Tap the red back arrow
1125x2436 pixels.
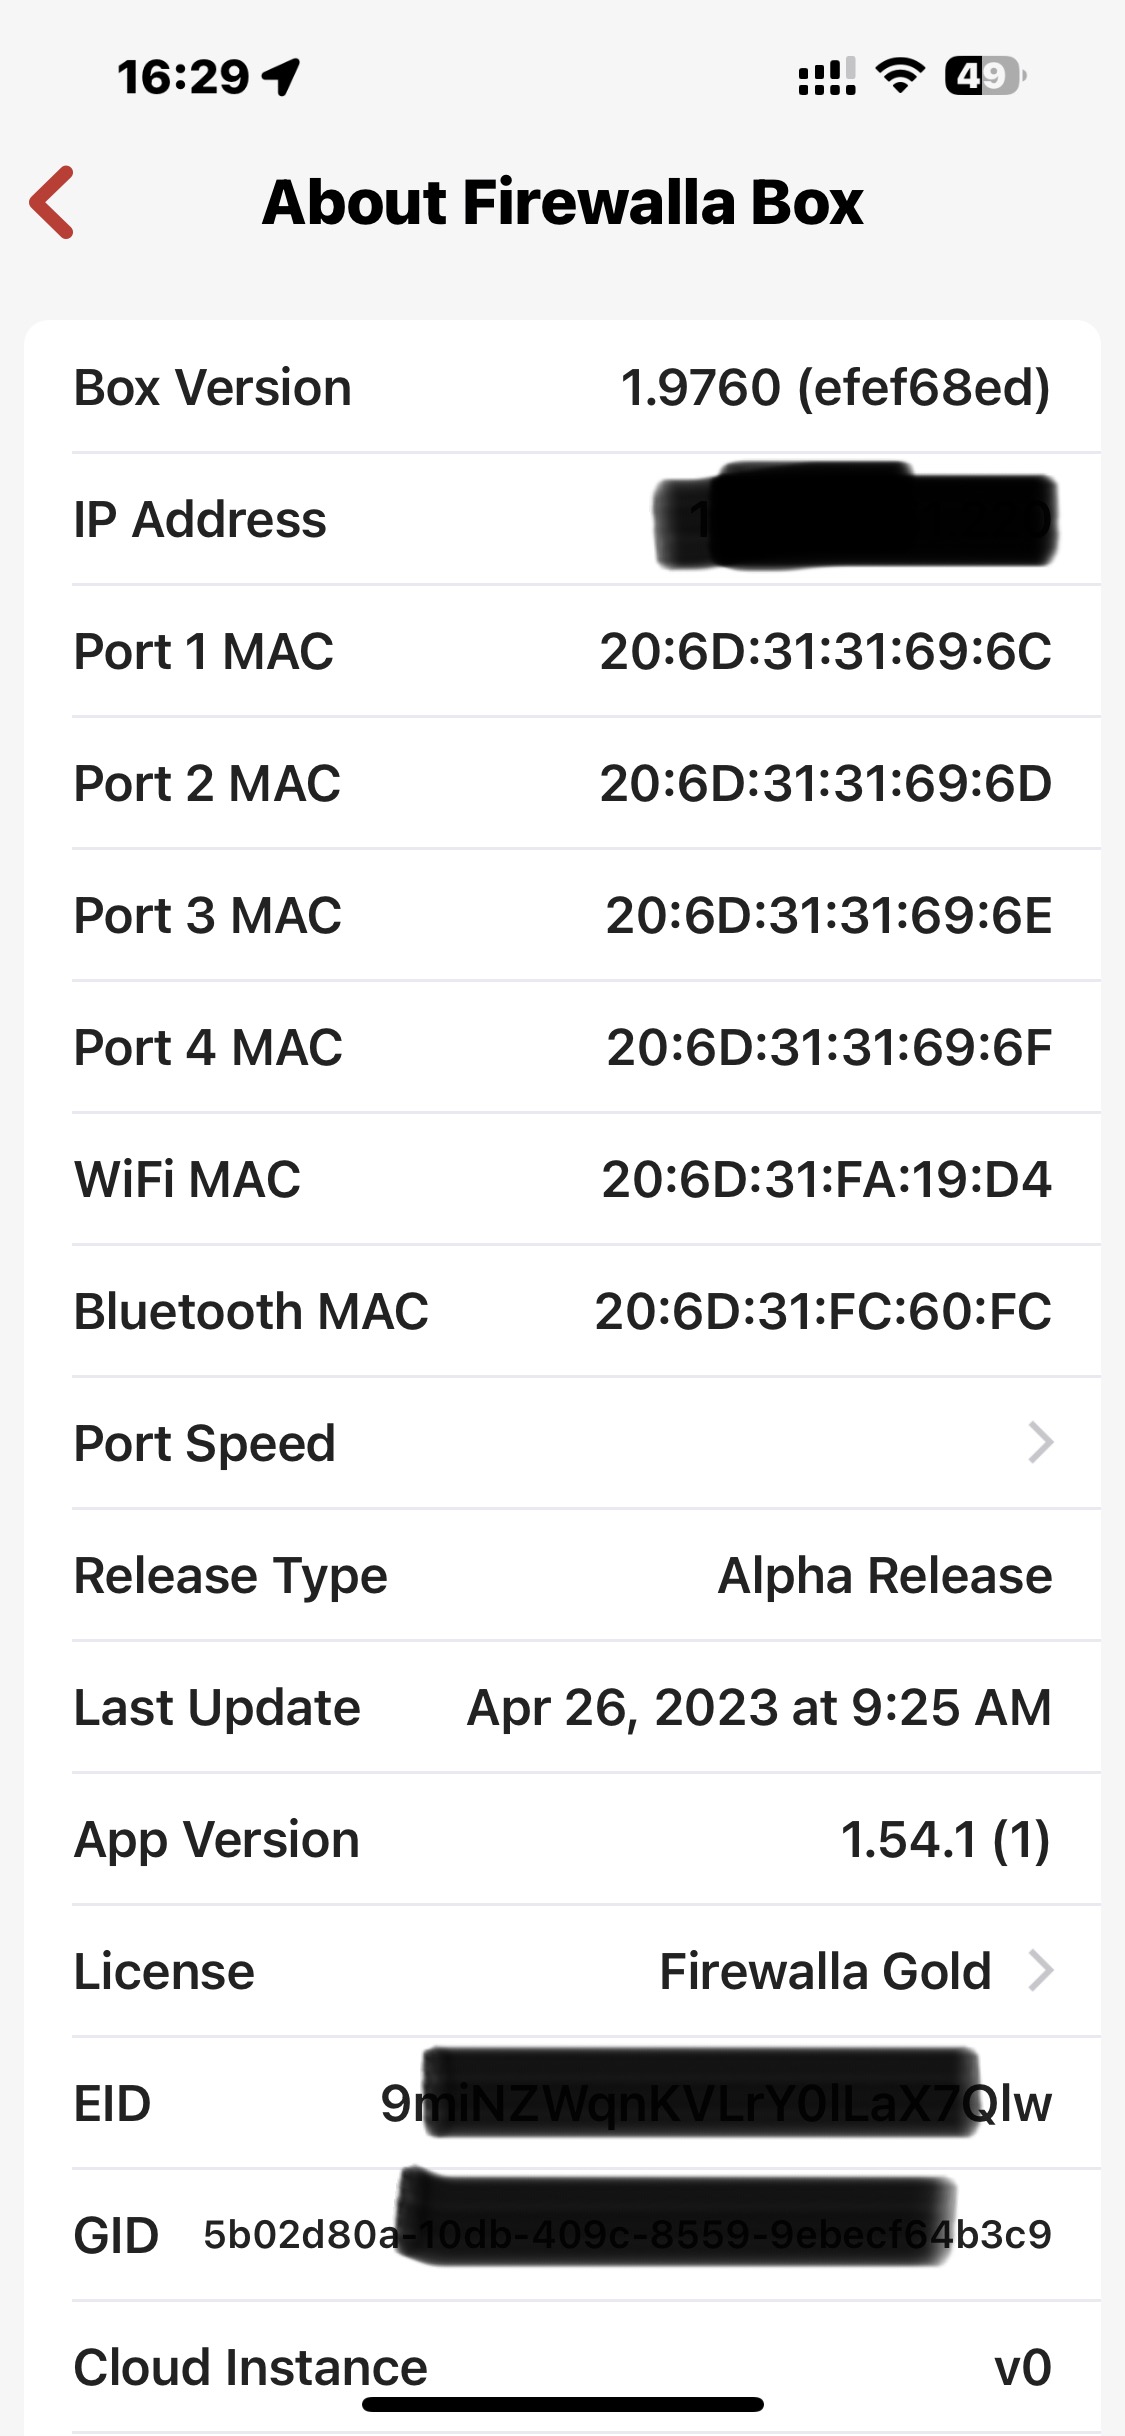52,202
